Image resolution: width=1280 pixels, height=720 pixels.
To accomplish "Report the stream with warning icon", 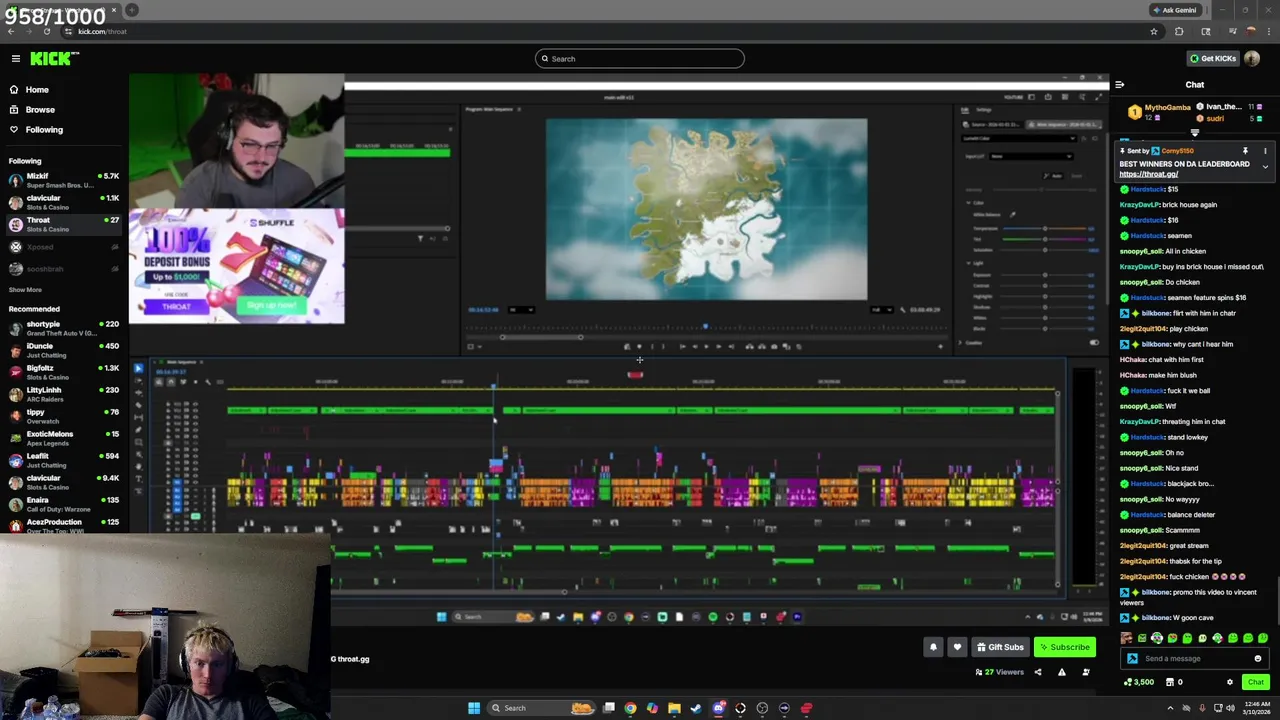I will point(1061,672).
